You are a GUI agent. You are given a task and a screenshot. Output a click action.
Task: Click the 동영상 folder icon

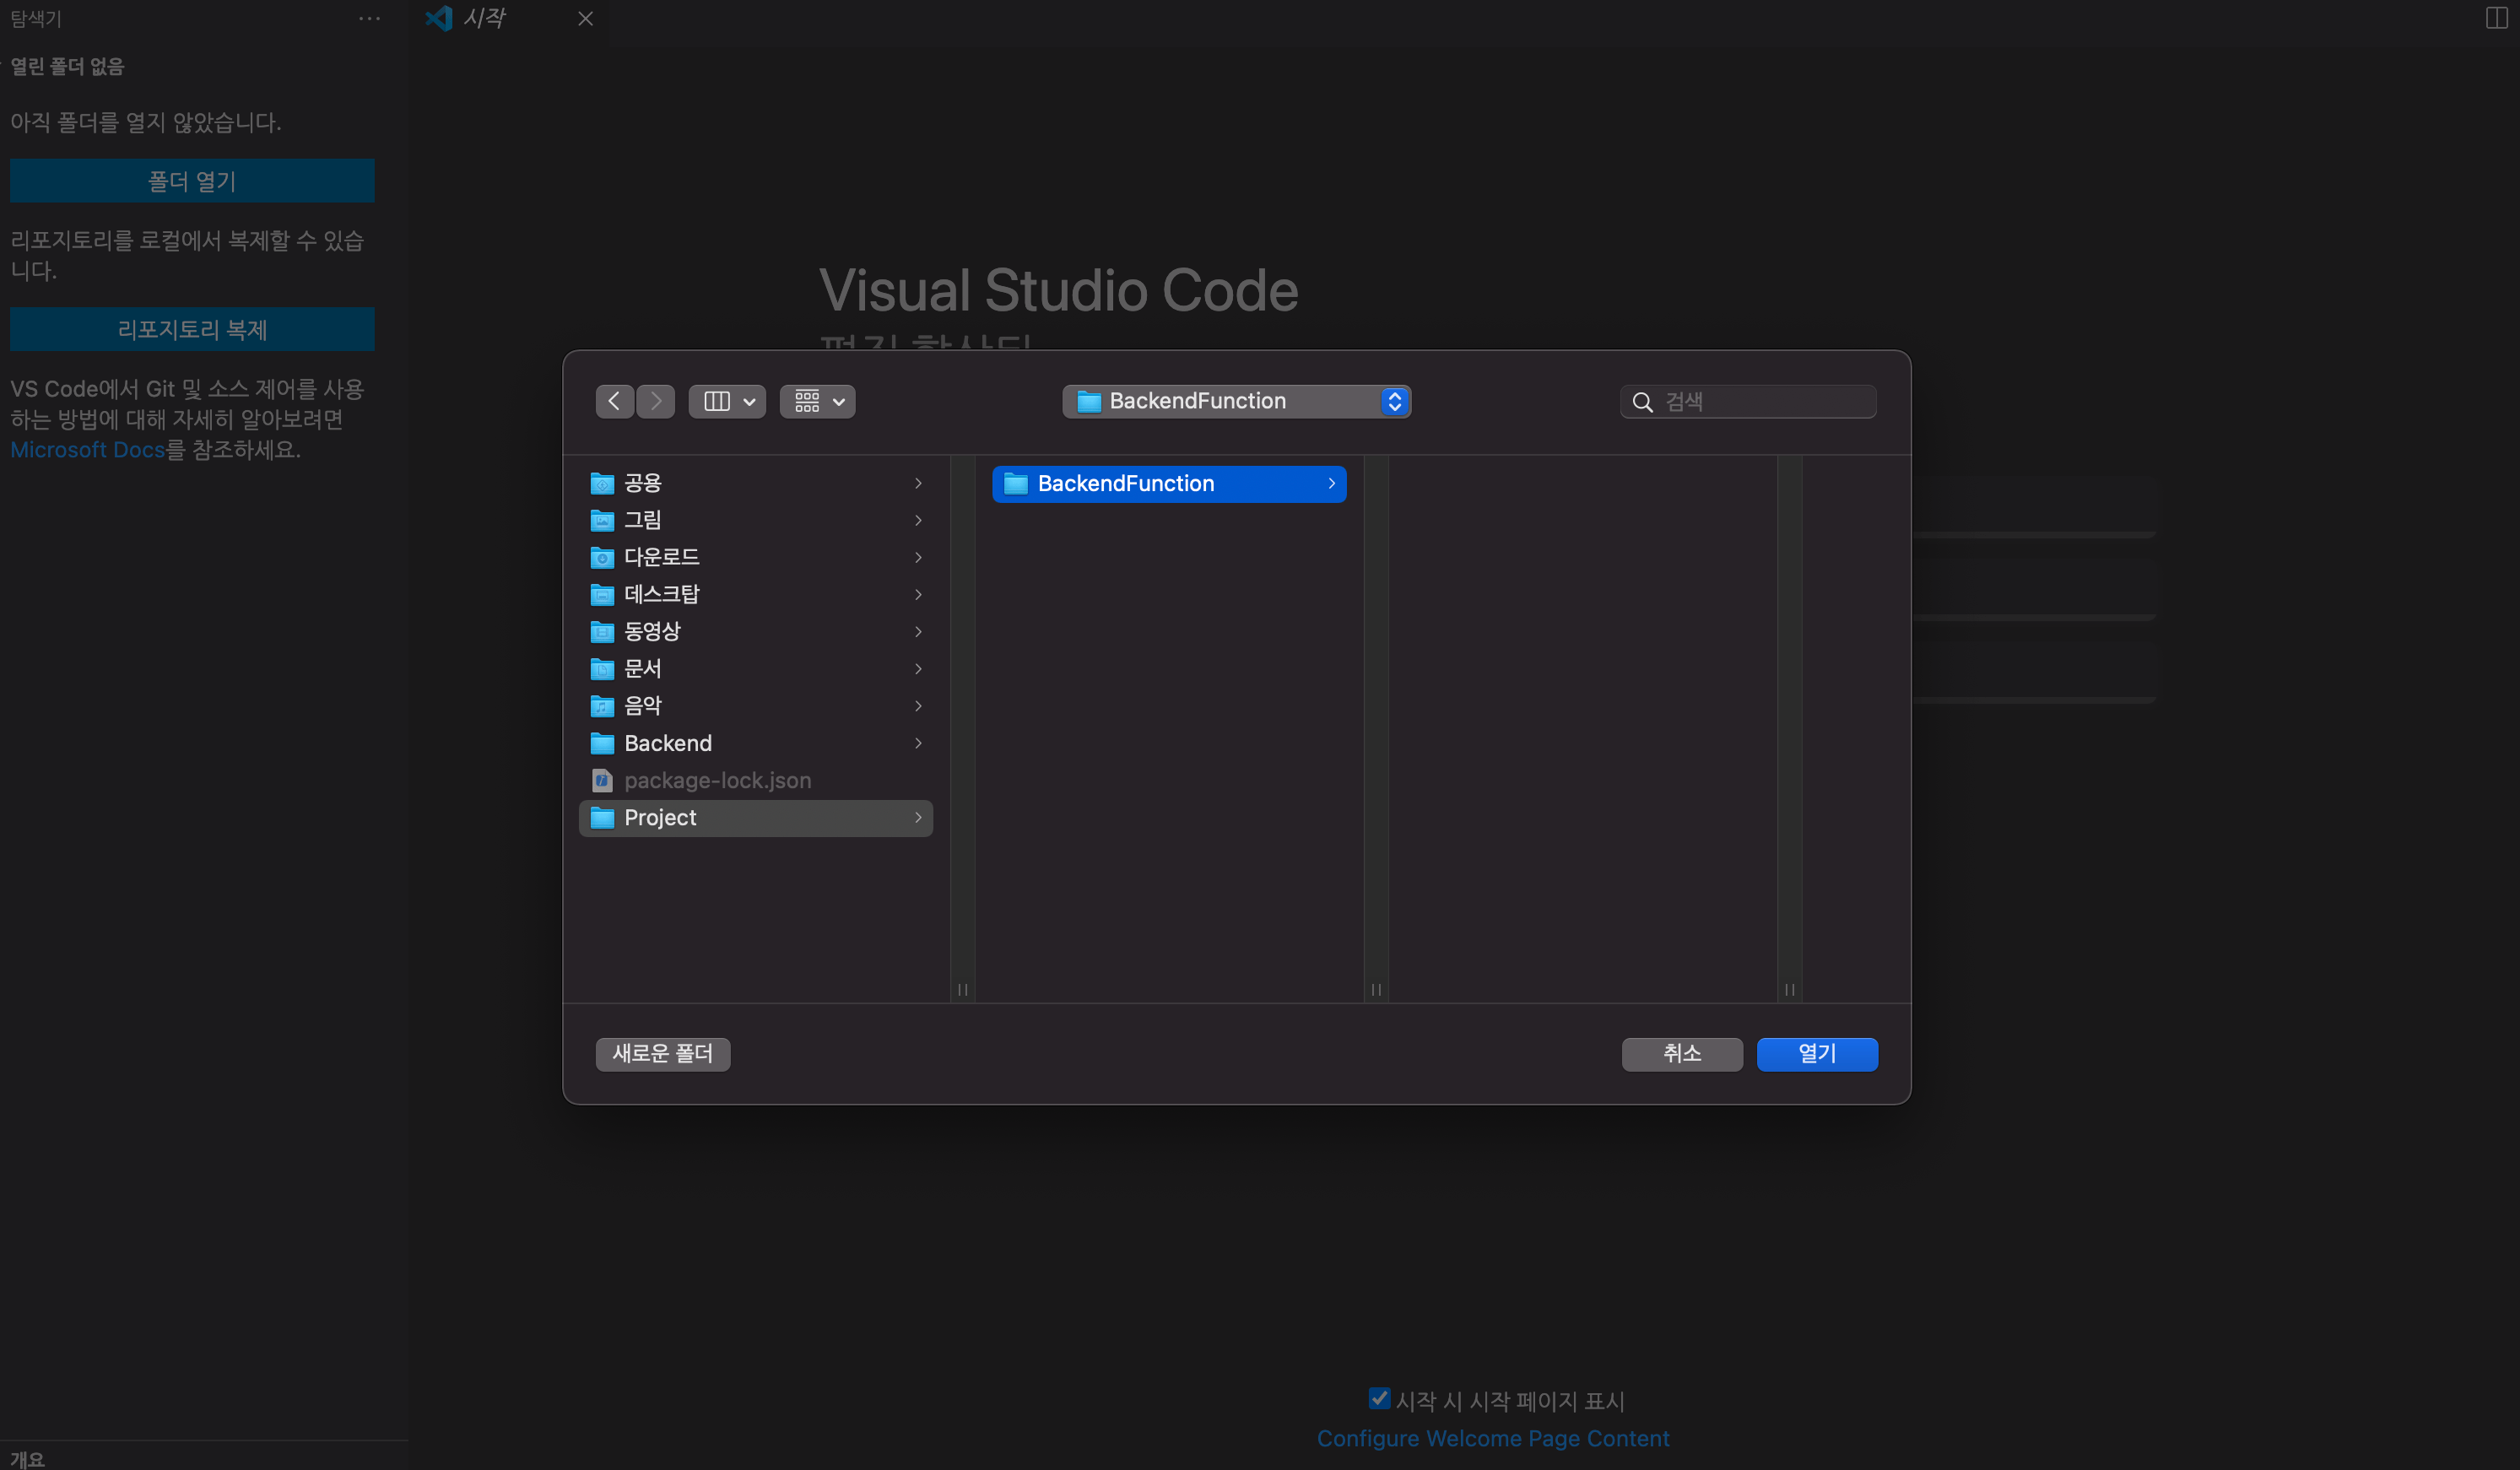coord(602,632)
